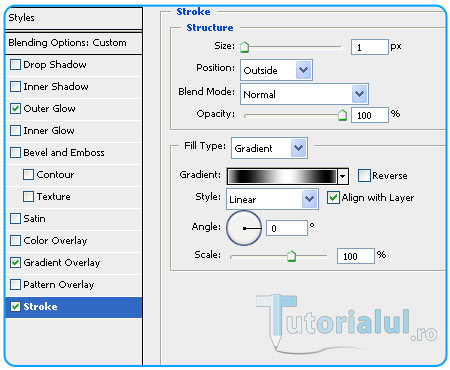The height and width of the screenshot is (370, 450).
Task: Click the Angle dial control
Action: [244, 228]
